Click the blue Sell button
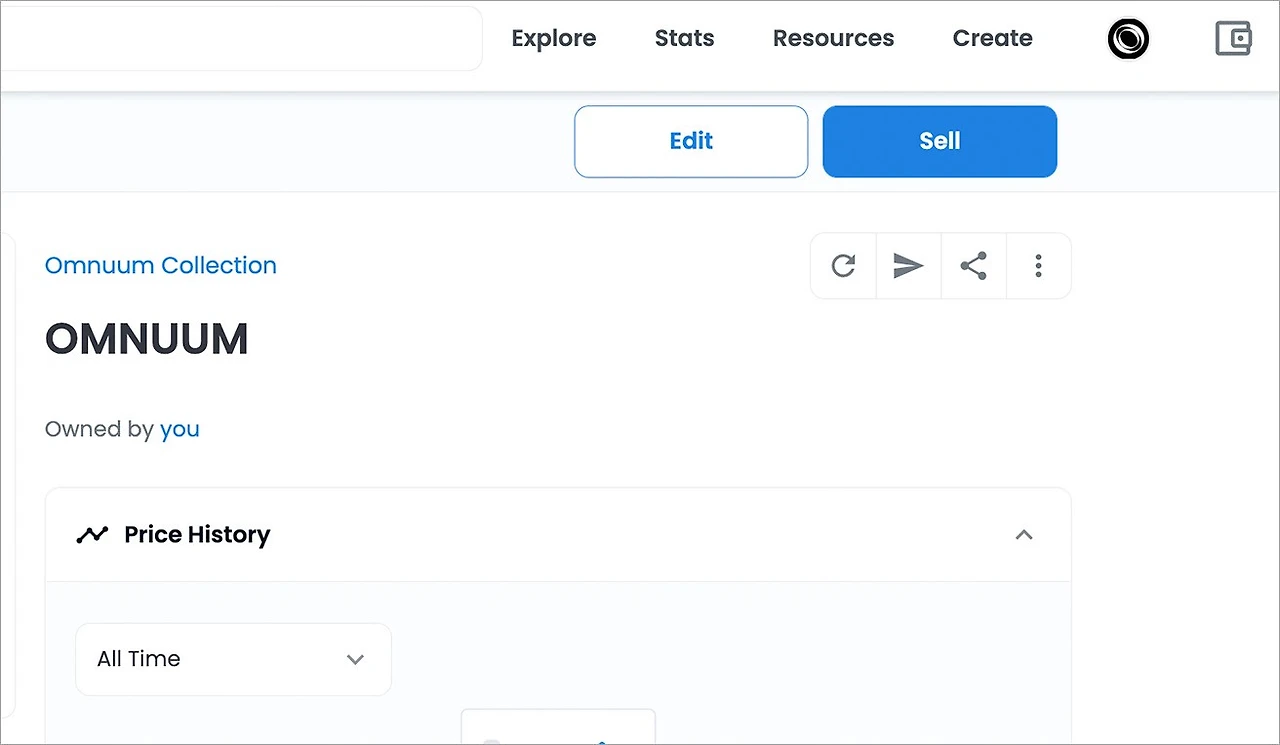This screenshot has width=1280, height=745. (x=940, y=141)
